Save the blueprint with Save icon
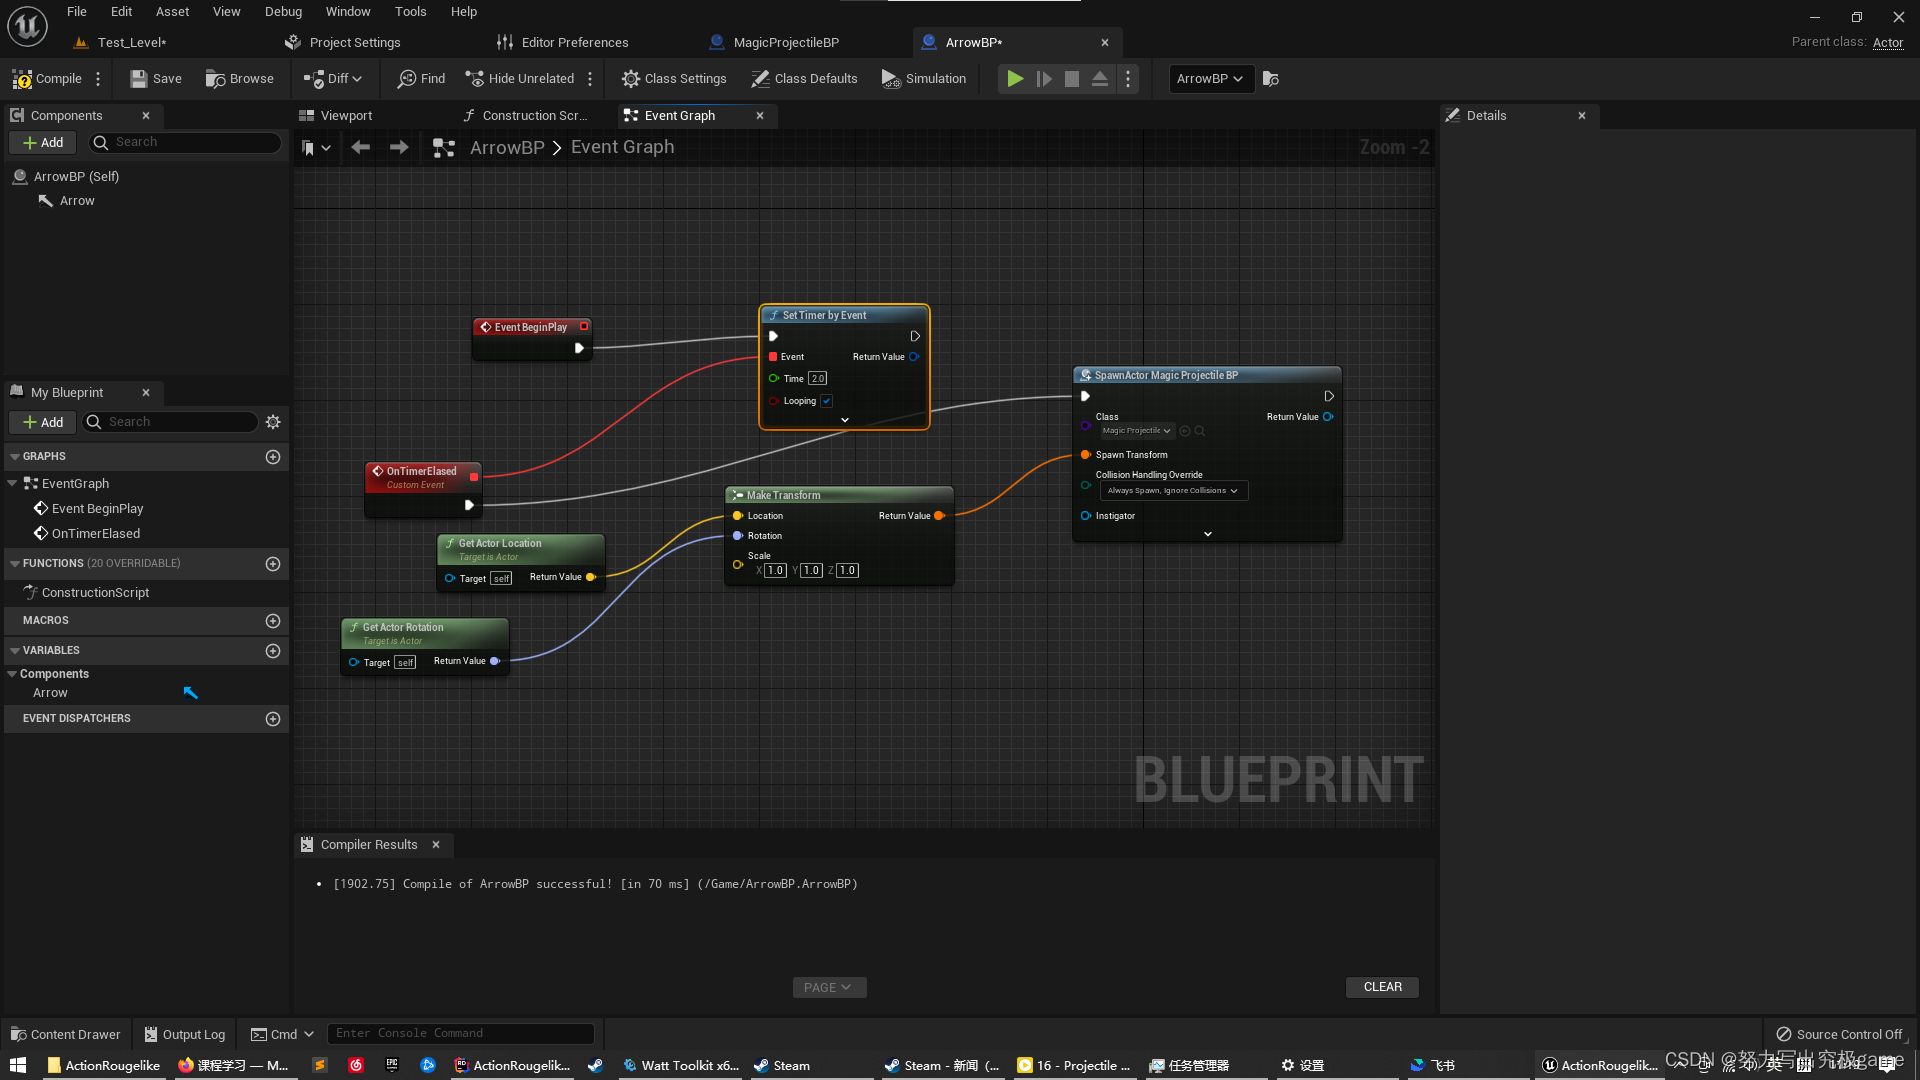The height and width of the screenshot is (1080, 1920). [139, 79]
